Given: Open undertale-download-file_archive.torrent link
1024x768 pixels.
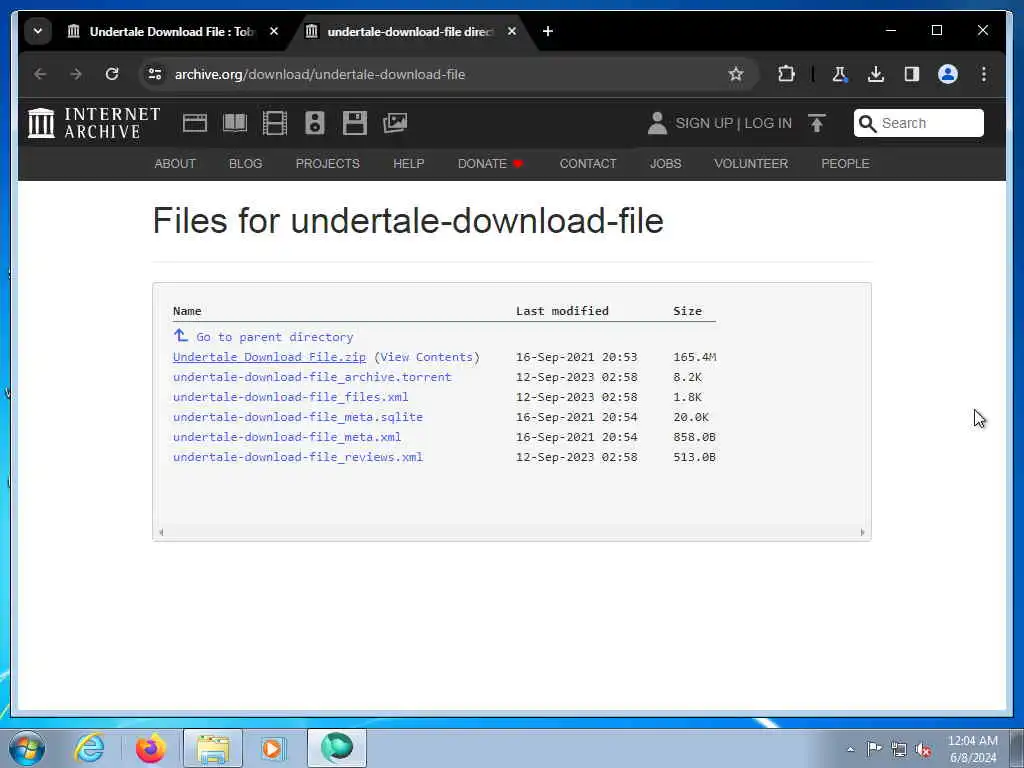Looking at the screenshot, I should pyautogui.click(x=312, y=377).
